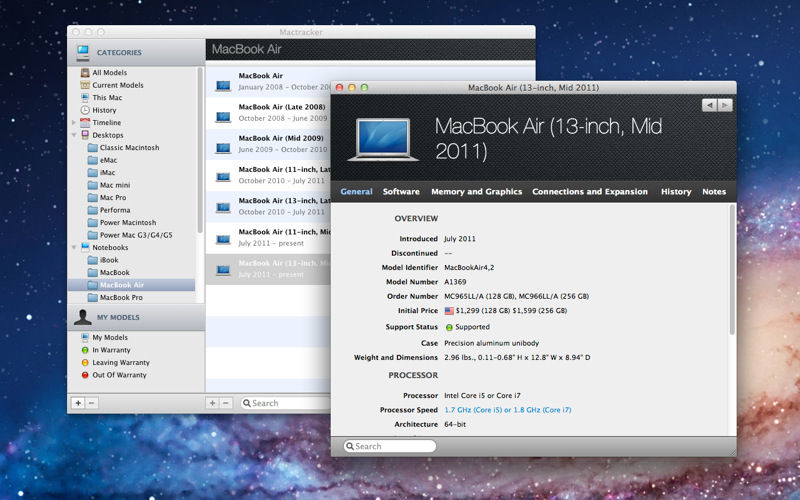The width and height of the screenshot is (800, 500).
Task: Click green Supported status icon
Action: pos(449,327)
